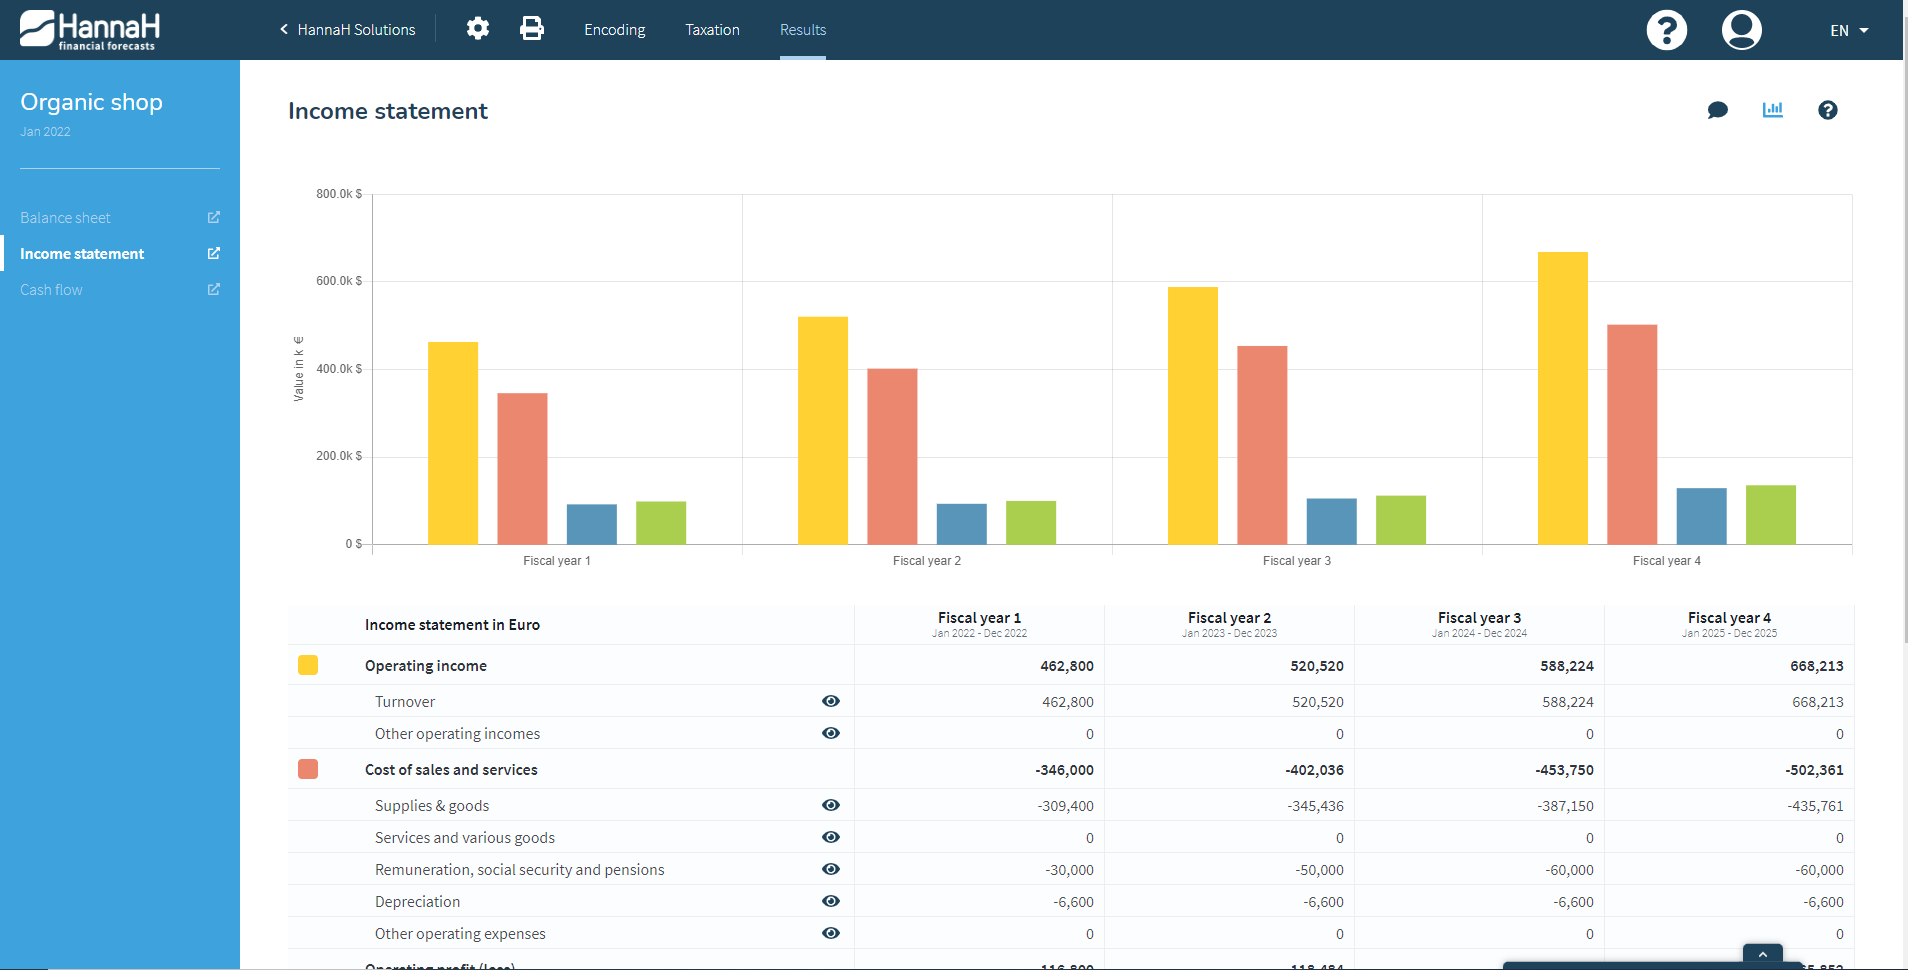Open the EN language dropdown
Viewport: 1908px width, 970px height.
pyautogui.click(x=1849, y=30)
